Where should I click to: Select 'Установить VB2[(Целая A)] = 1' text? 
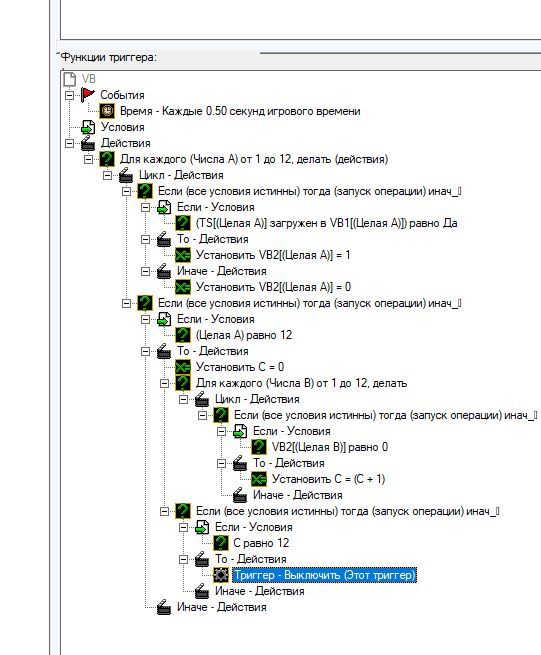(x=273, y=255)
